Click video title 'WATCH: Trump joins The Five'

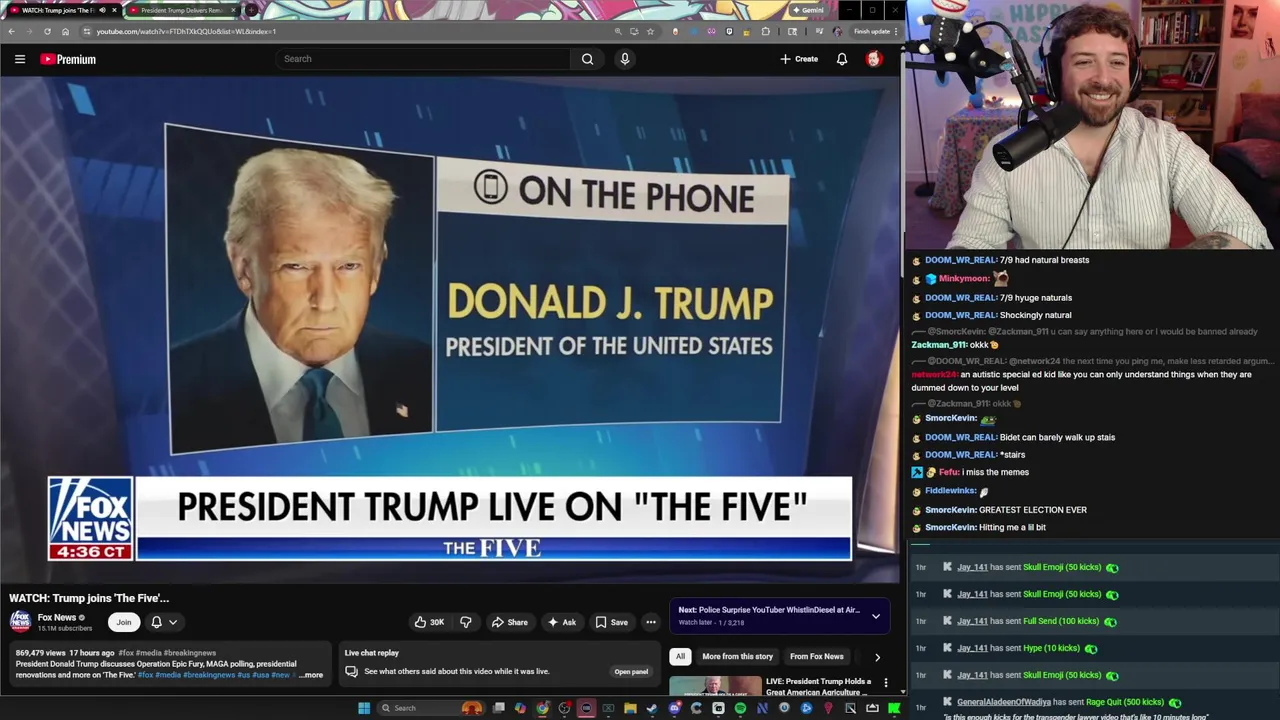coord(89,598)
